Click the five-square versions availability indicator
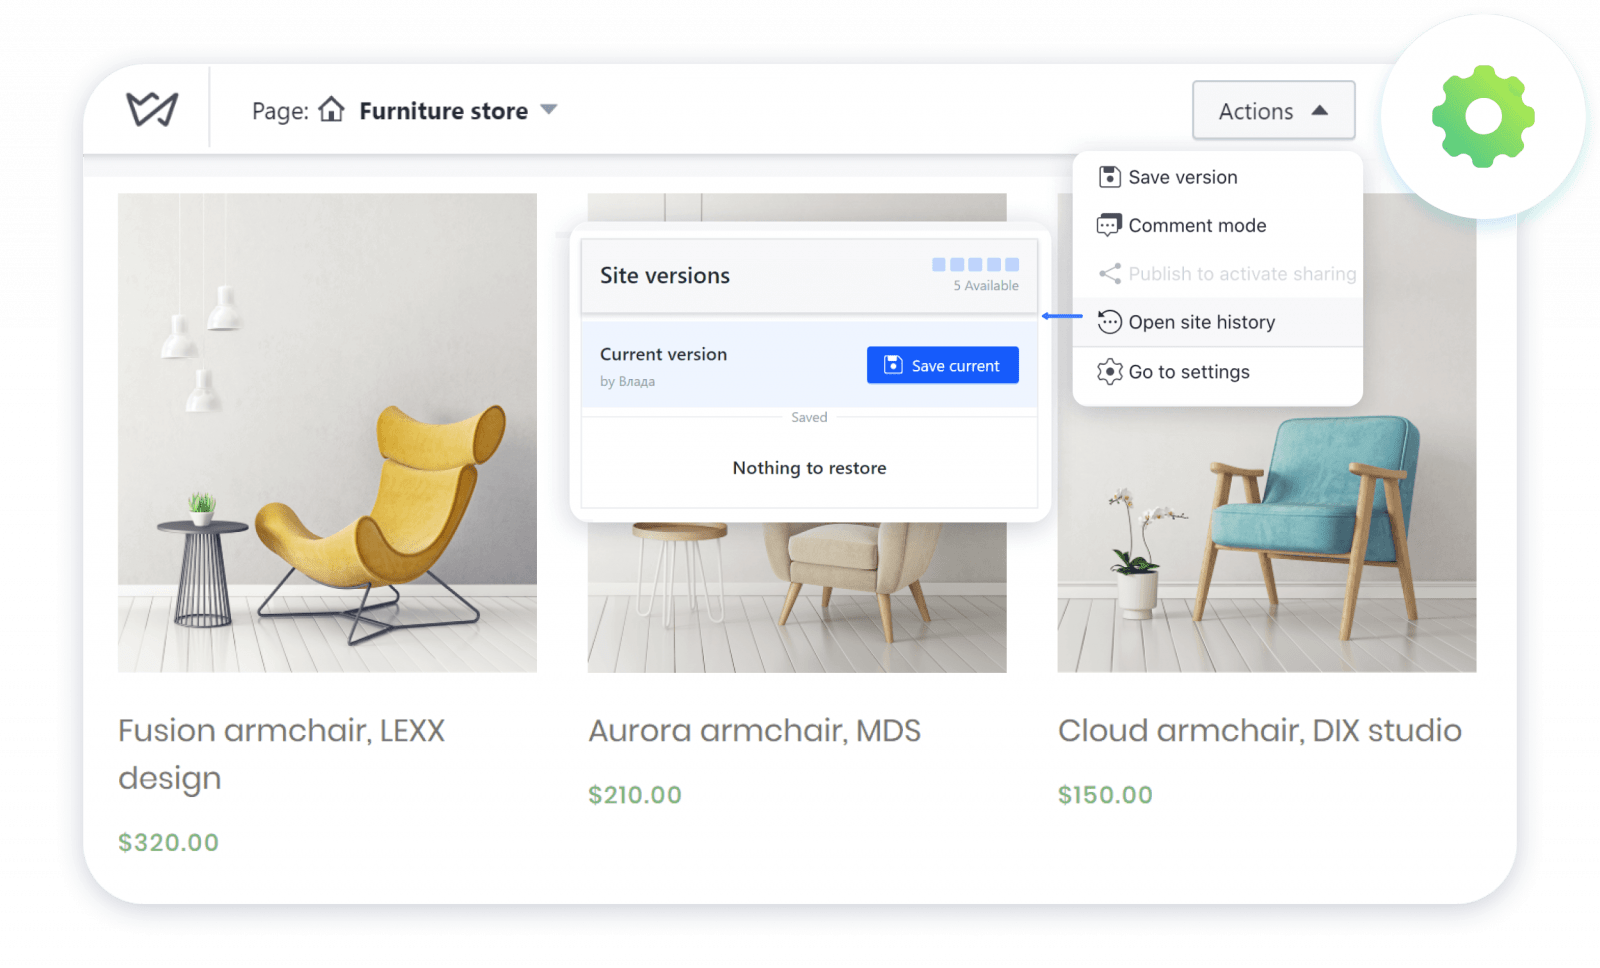This screenshot has width=1600, height=968. 975,264
